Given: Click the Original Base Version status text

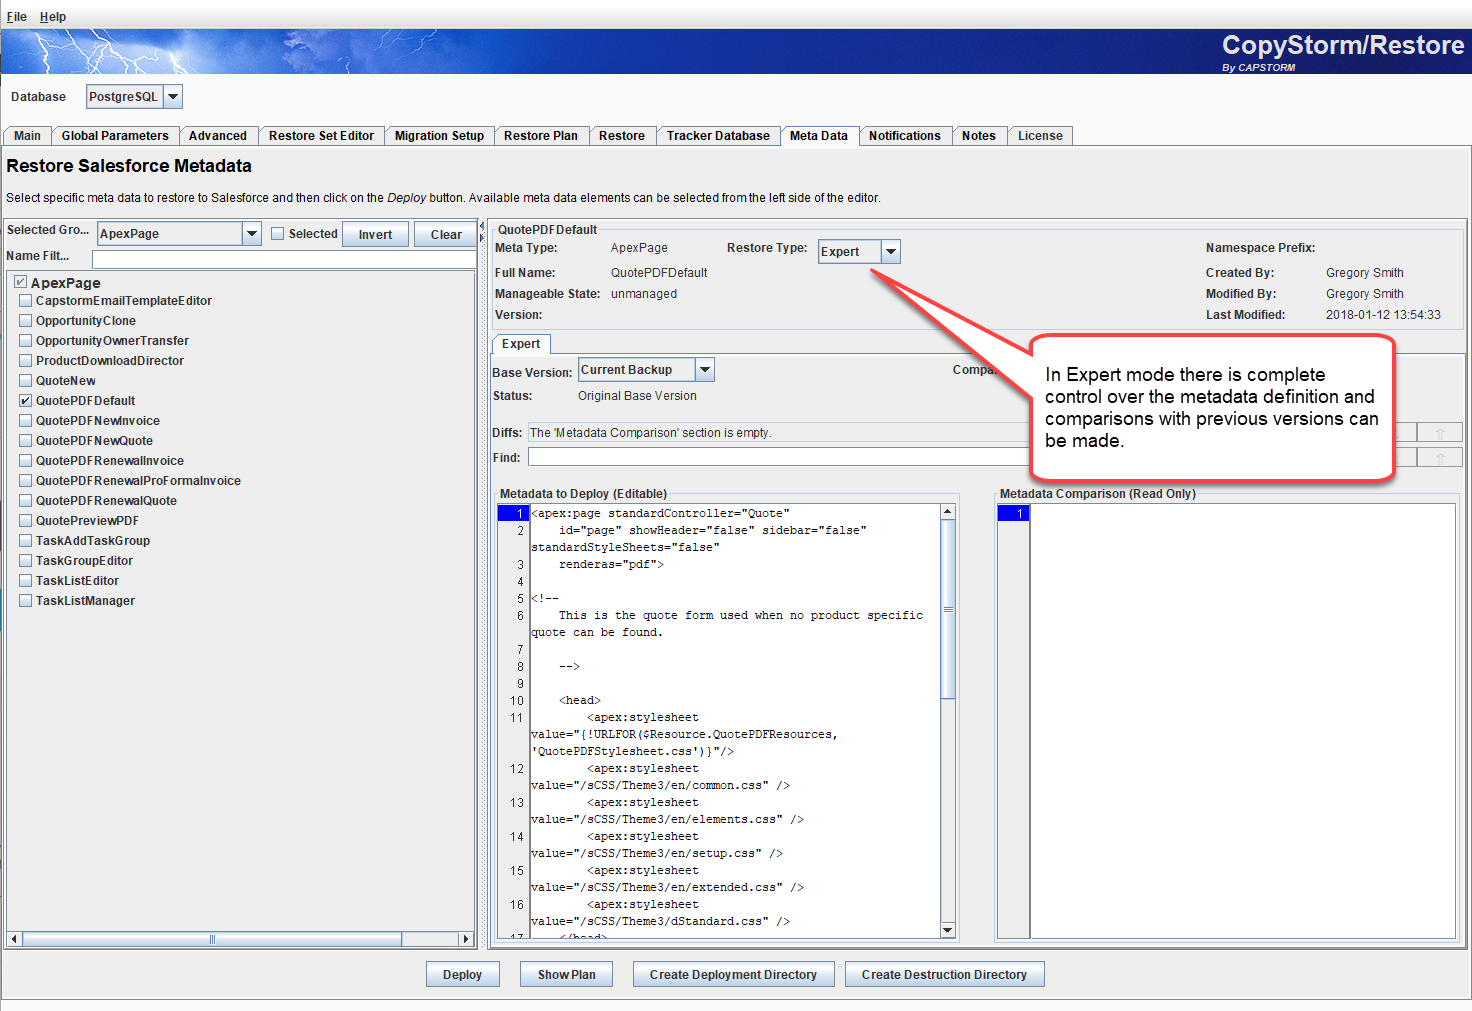Looking at the screenshot, I should click(x=637, y=396).
